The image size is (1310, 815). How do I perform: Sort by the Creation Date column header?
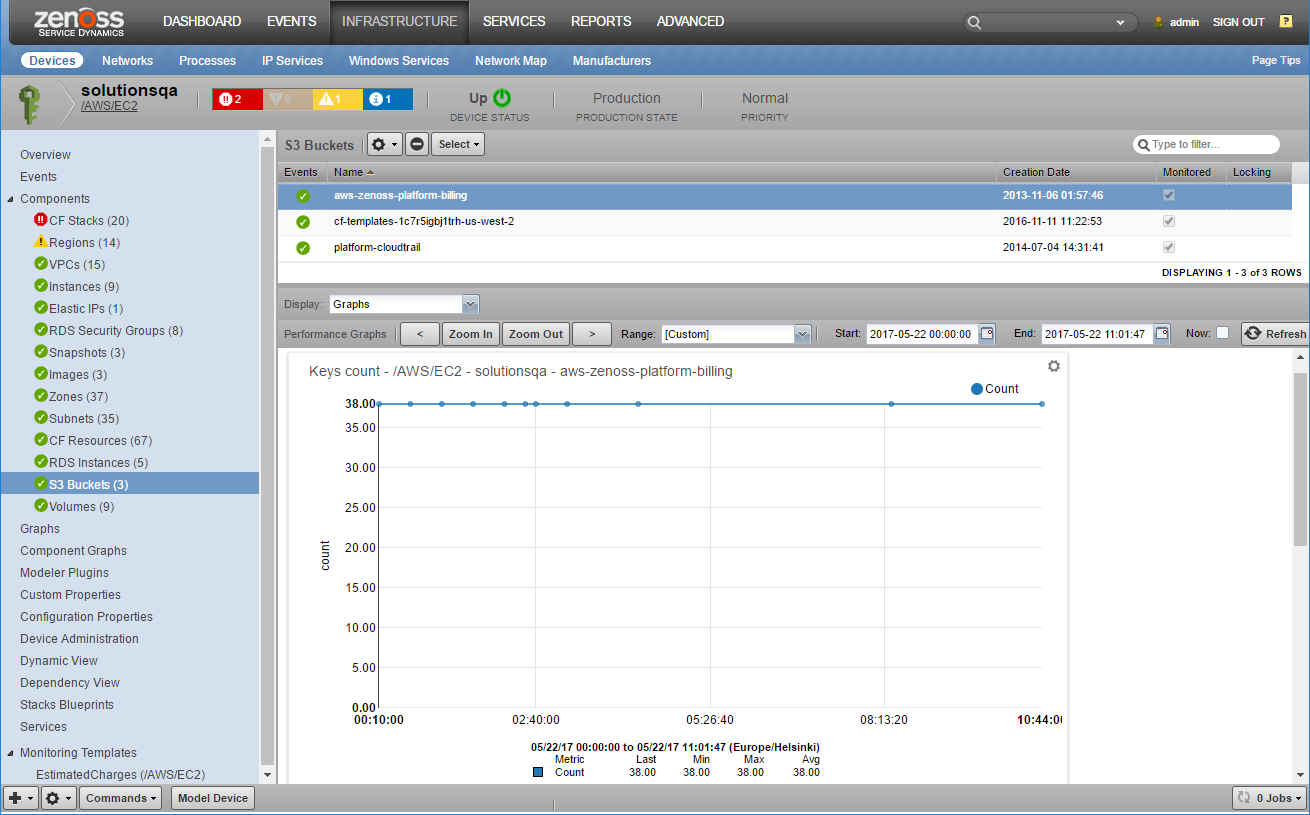click(1078, 172)
